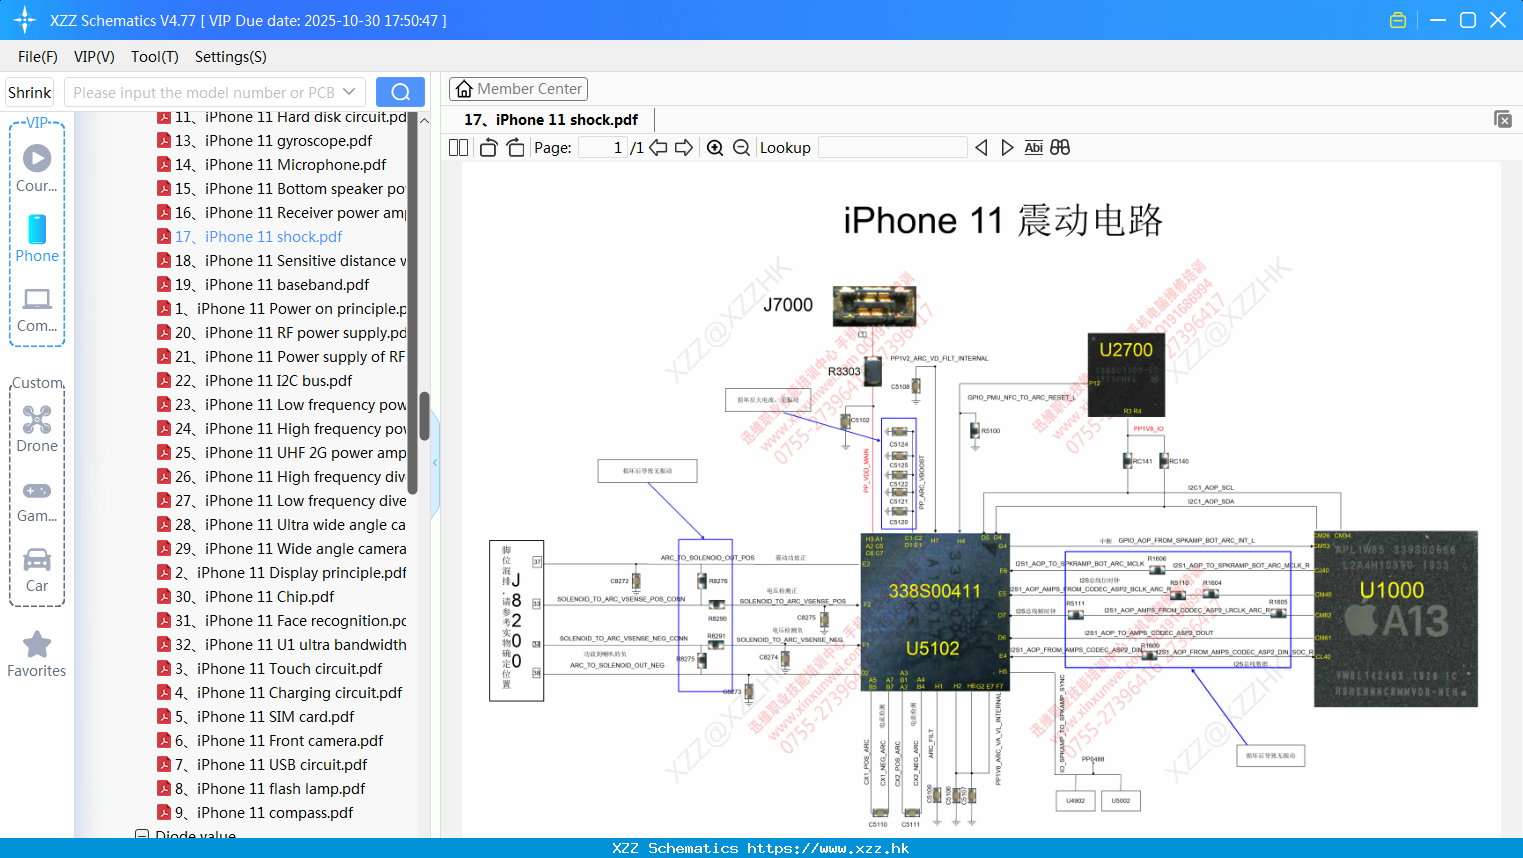Click the page number field
This screenshot has width=1523, height=858.
click(603, 147)
